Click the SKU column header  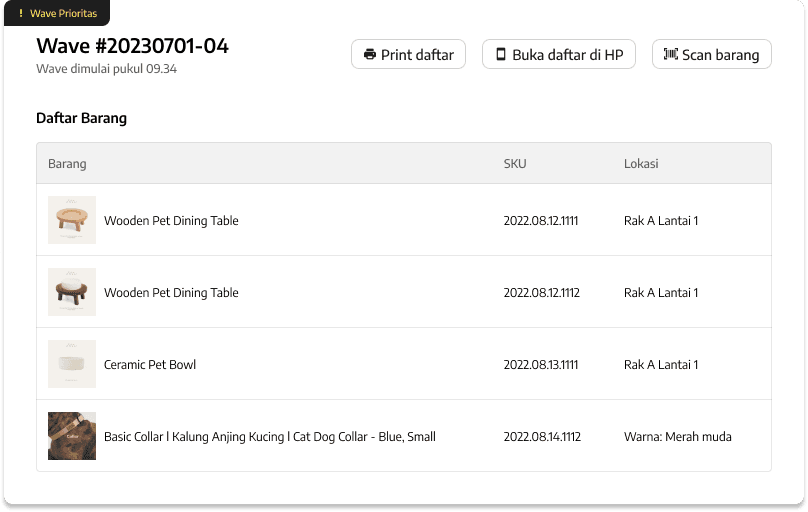click(x=515, y=164)
